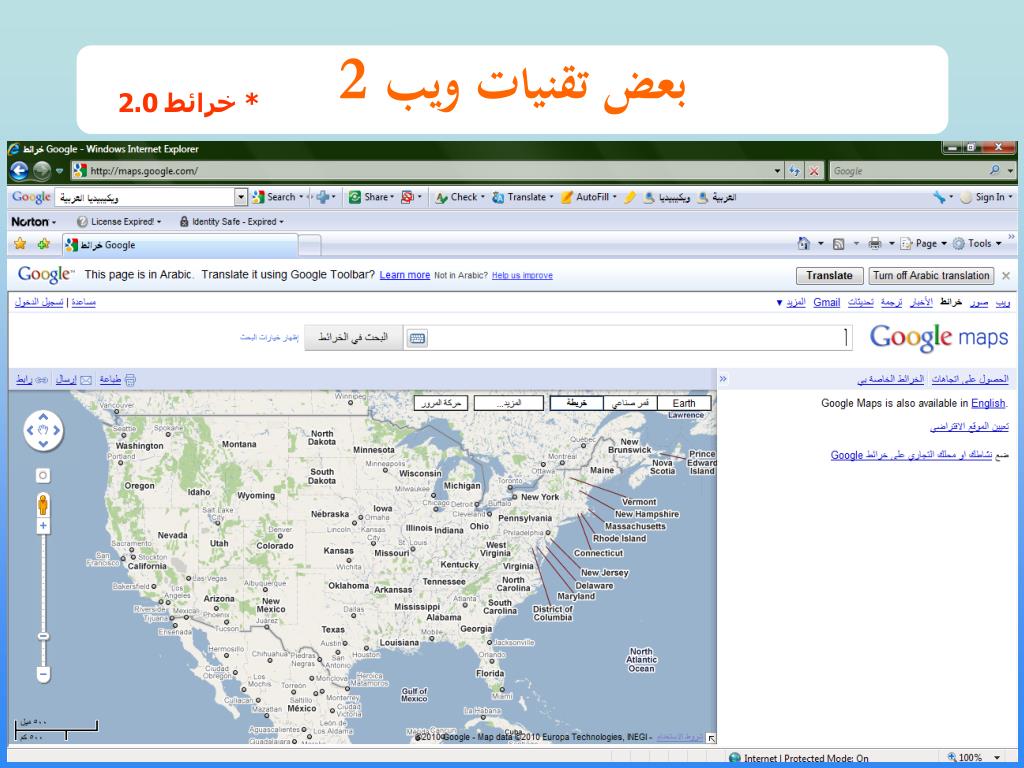Open the address bar dropdown arrow
Screen dimensions: 1024x768
click(x=777, y=171)
